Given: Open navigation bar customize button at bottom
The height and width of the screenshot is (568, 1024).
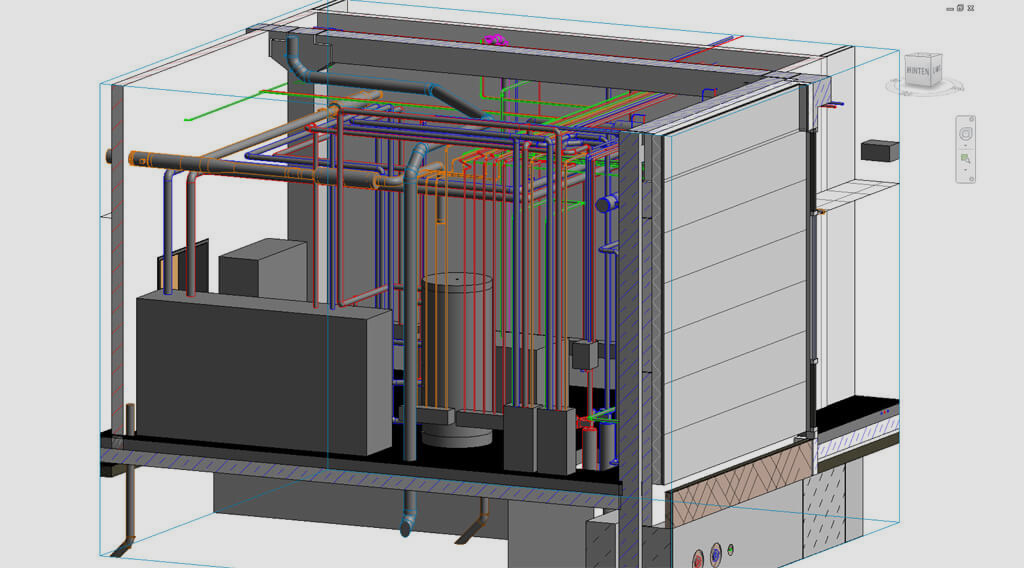Looking at the screenshot, I should pos(972,179).
